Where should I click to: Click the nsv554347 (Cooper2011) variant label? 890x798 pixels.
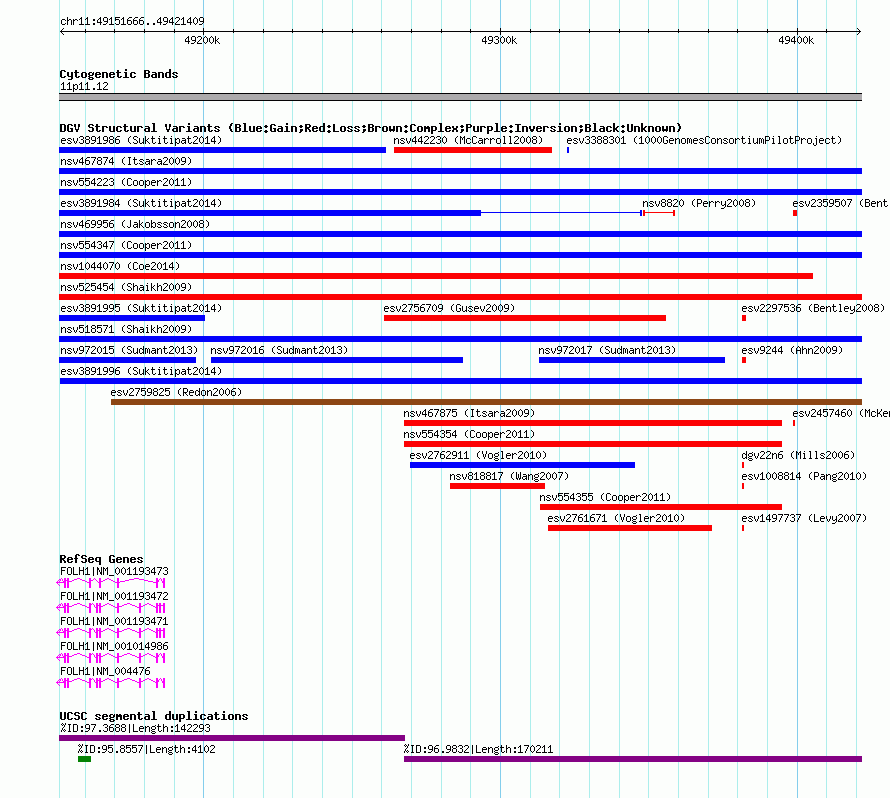[x=126, y=245]
